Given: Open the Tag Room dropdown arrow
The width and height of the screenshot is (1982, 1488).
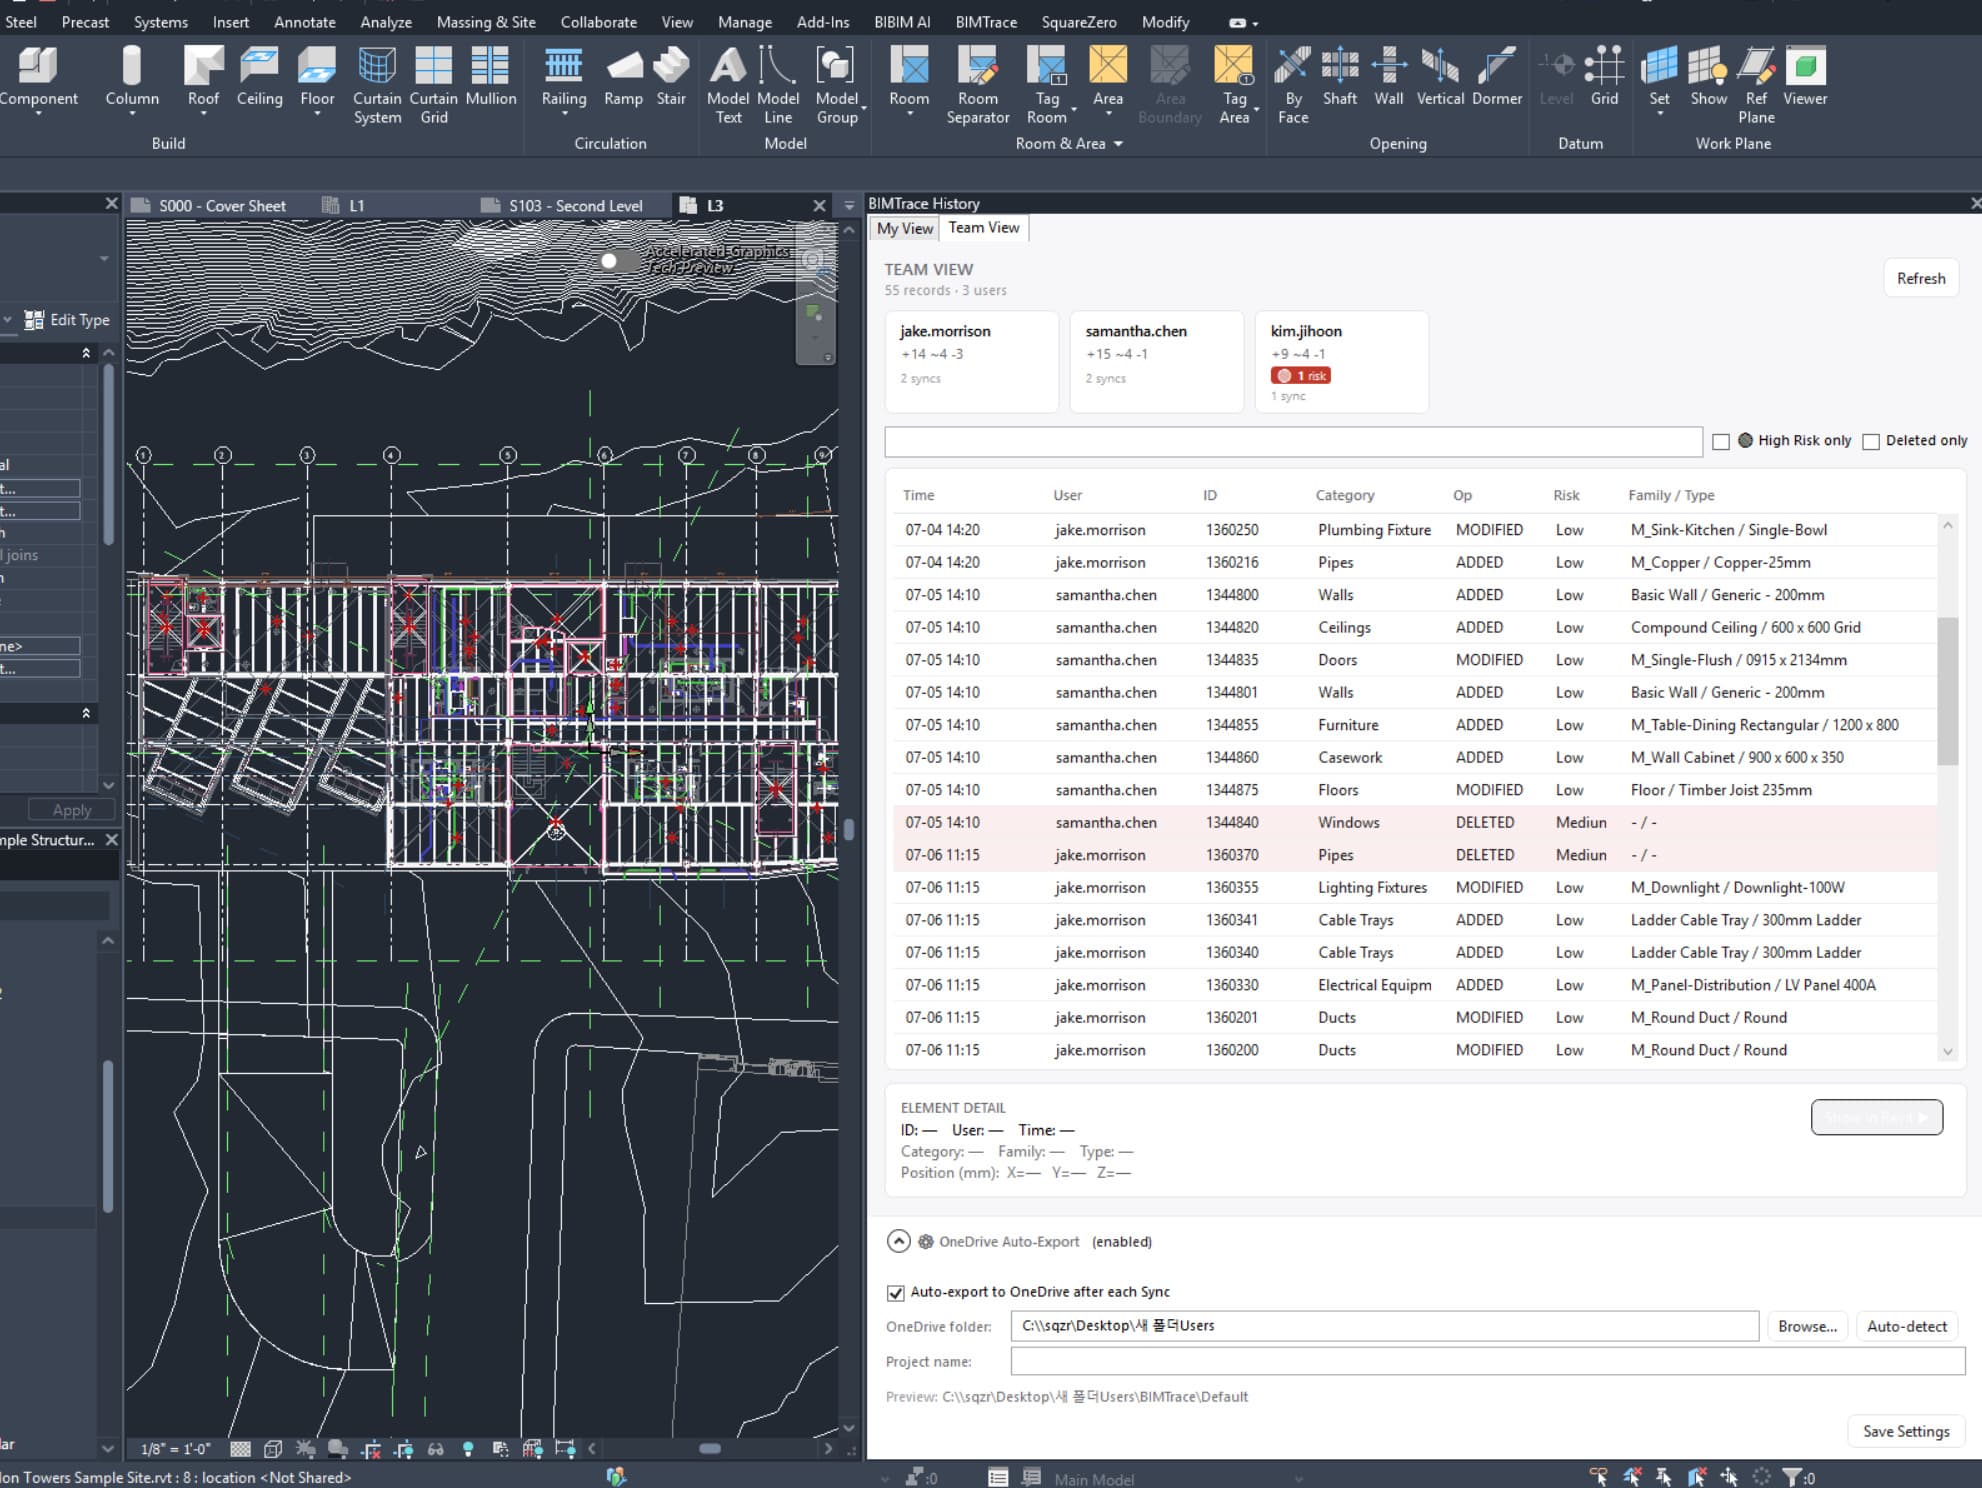Looking at the screenshot, I should tap(1073, 109).
